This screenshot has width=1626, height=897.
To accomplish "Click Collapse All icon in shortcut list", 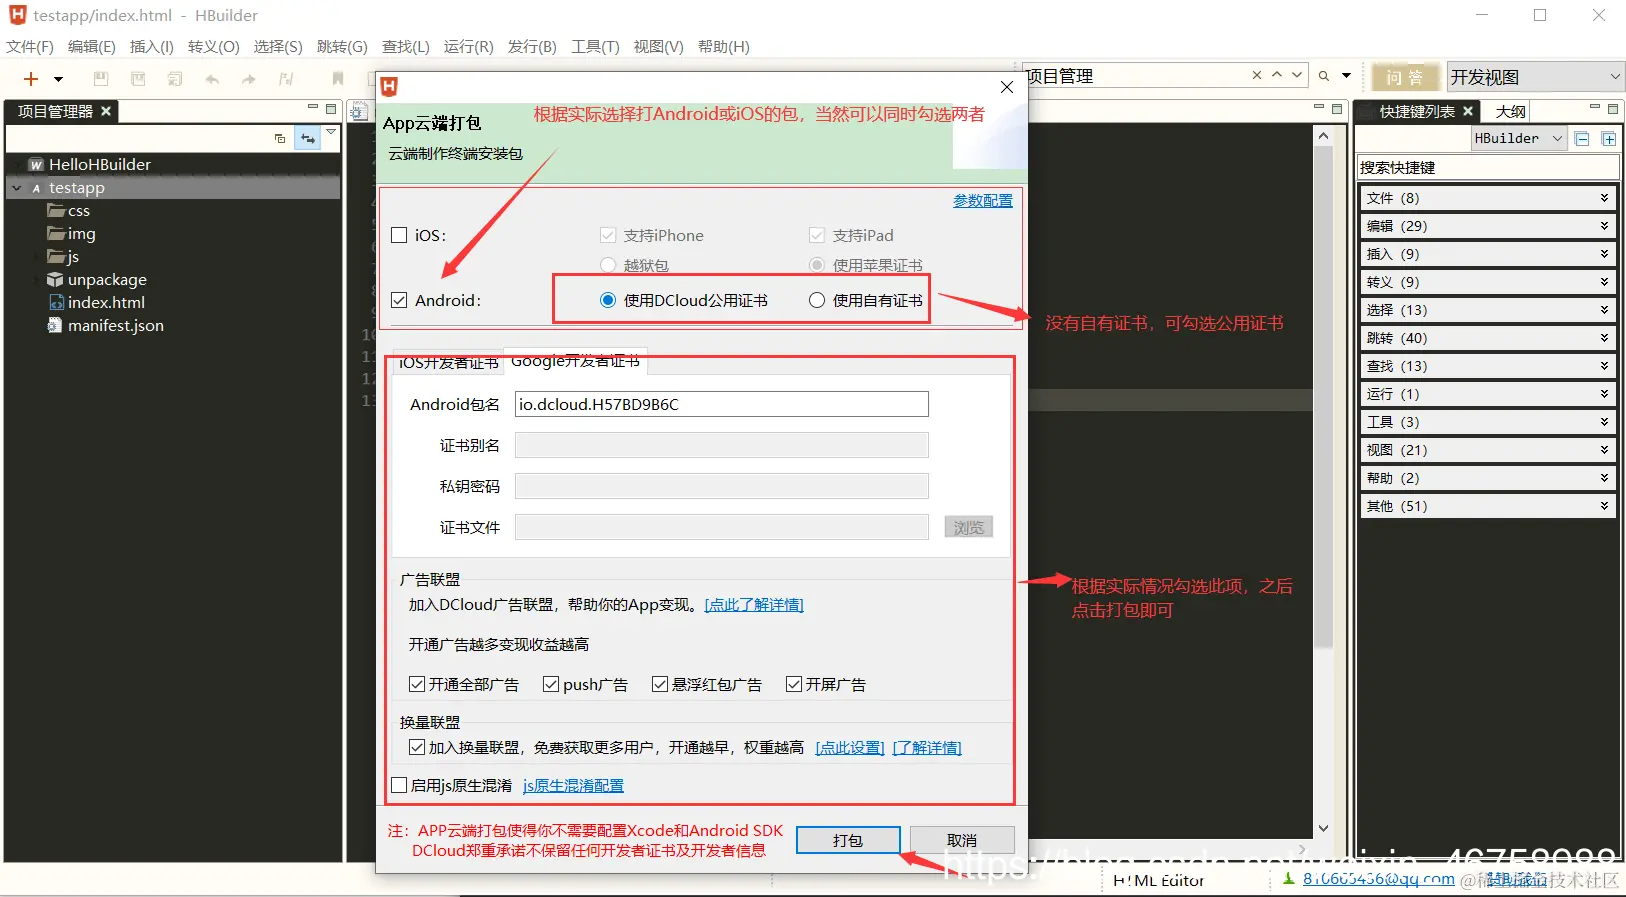I will [1582, 139].
